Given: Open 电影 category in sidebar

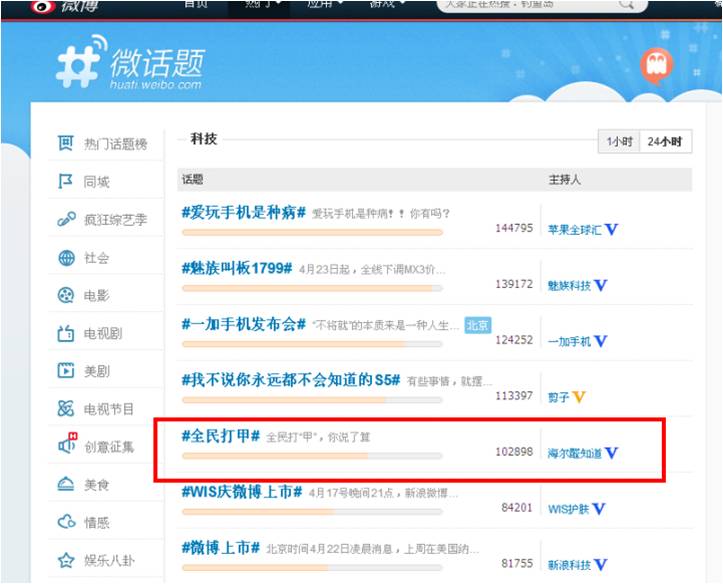Looking at the screenshot, I should pyautogui.click(x=96, y=295).
